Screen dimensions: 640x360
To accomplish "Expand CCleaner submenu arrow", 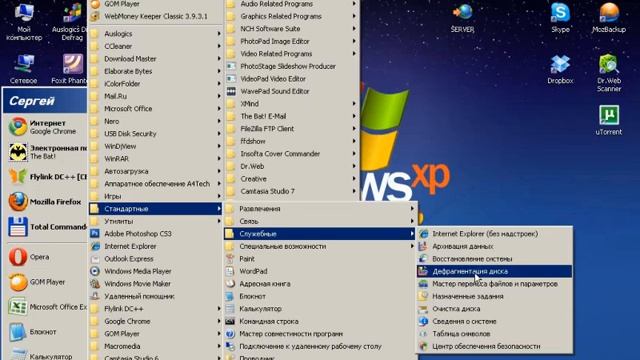I will [219, 46].
